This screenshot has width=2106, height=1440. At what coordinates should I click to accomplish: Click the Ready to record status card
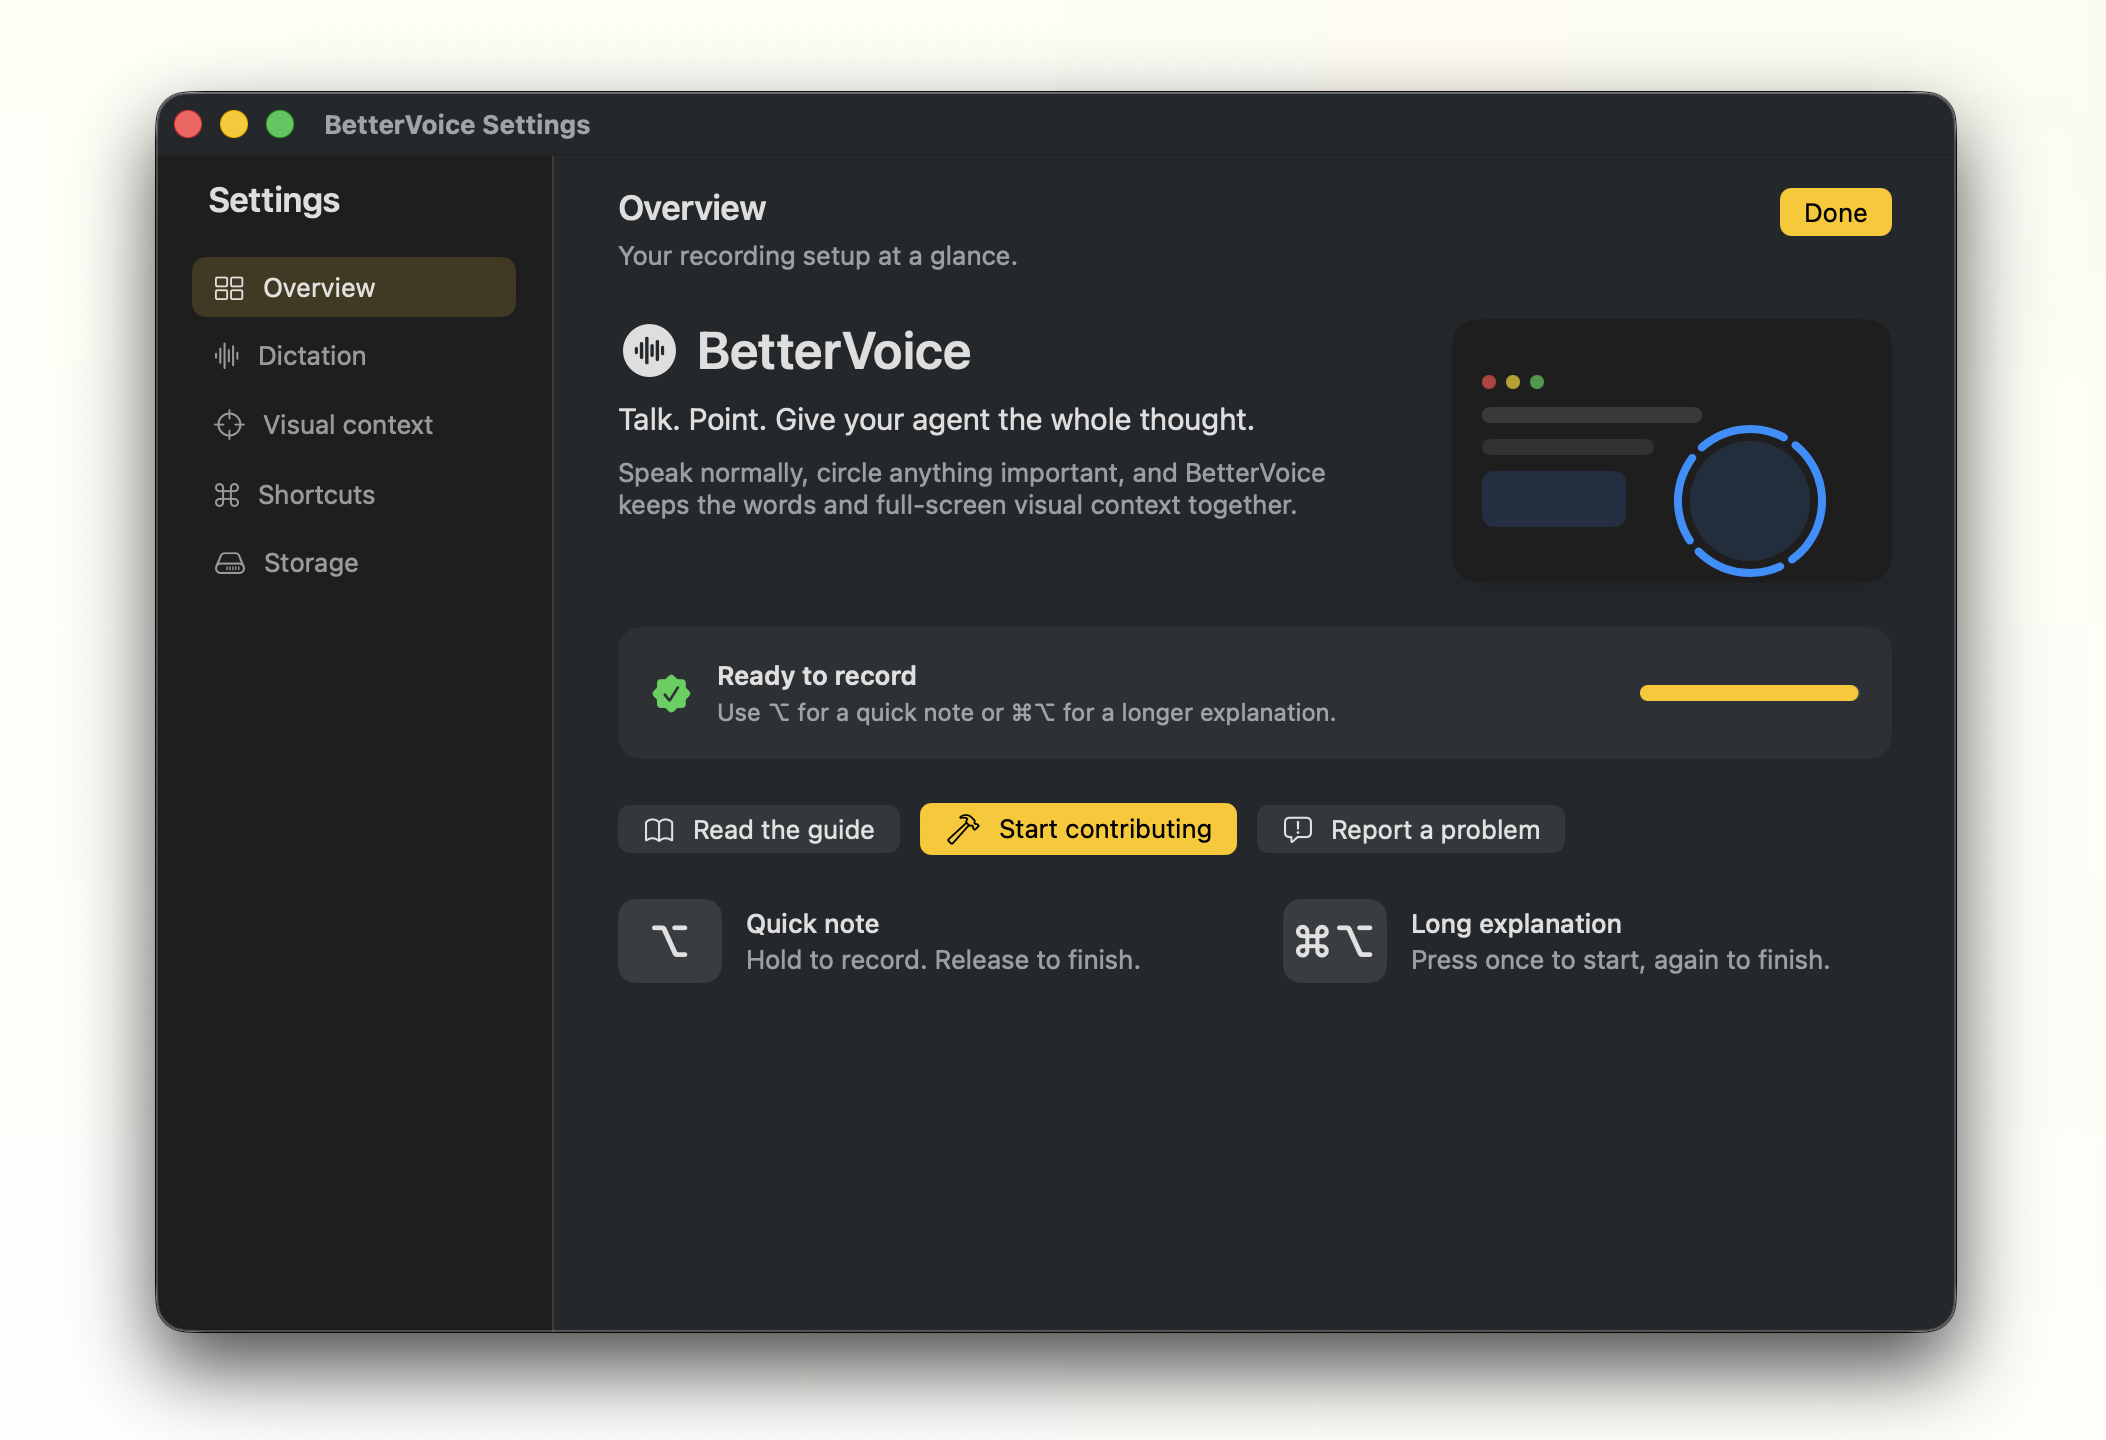[1254, 693]
